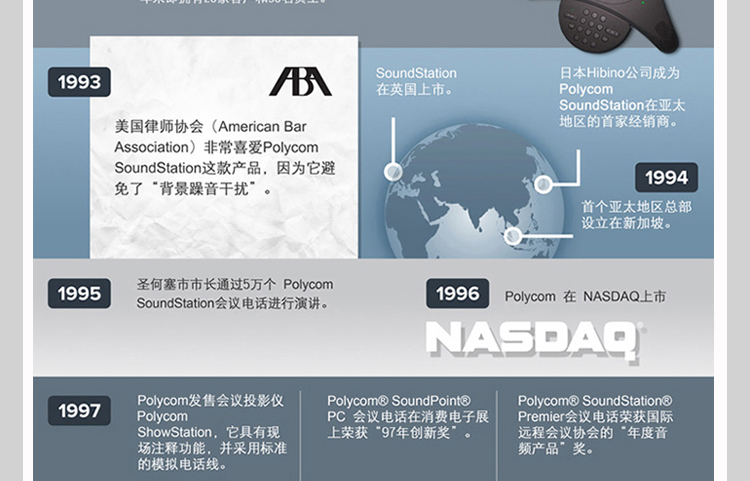Screen dimensions: 750x481
Task: Click the 日本Hibino distributor text
Action: point(620,97)
